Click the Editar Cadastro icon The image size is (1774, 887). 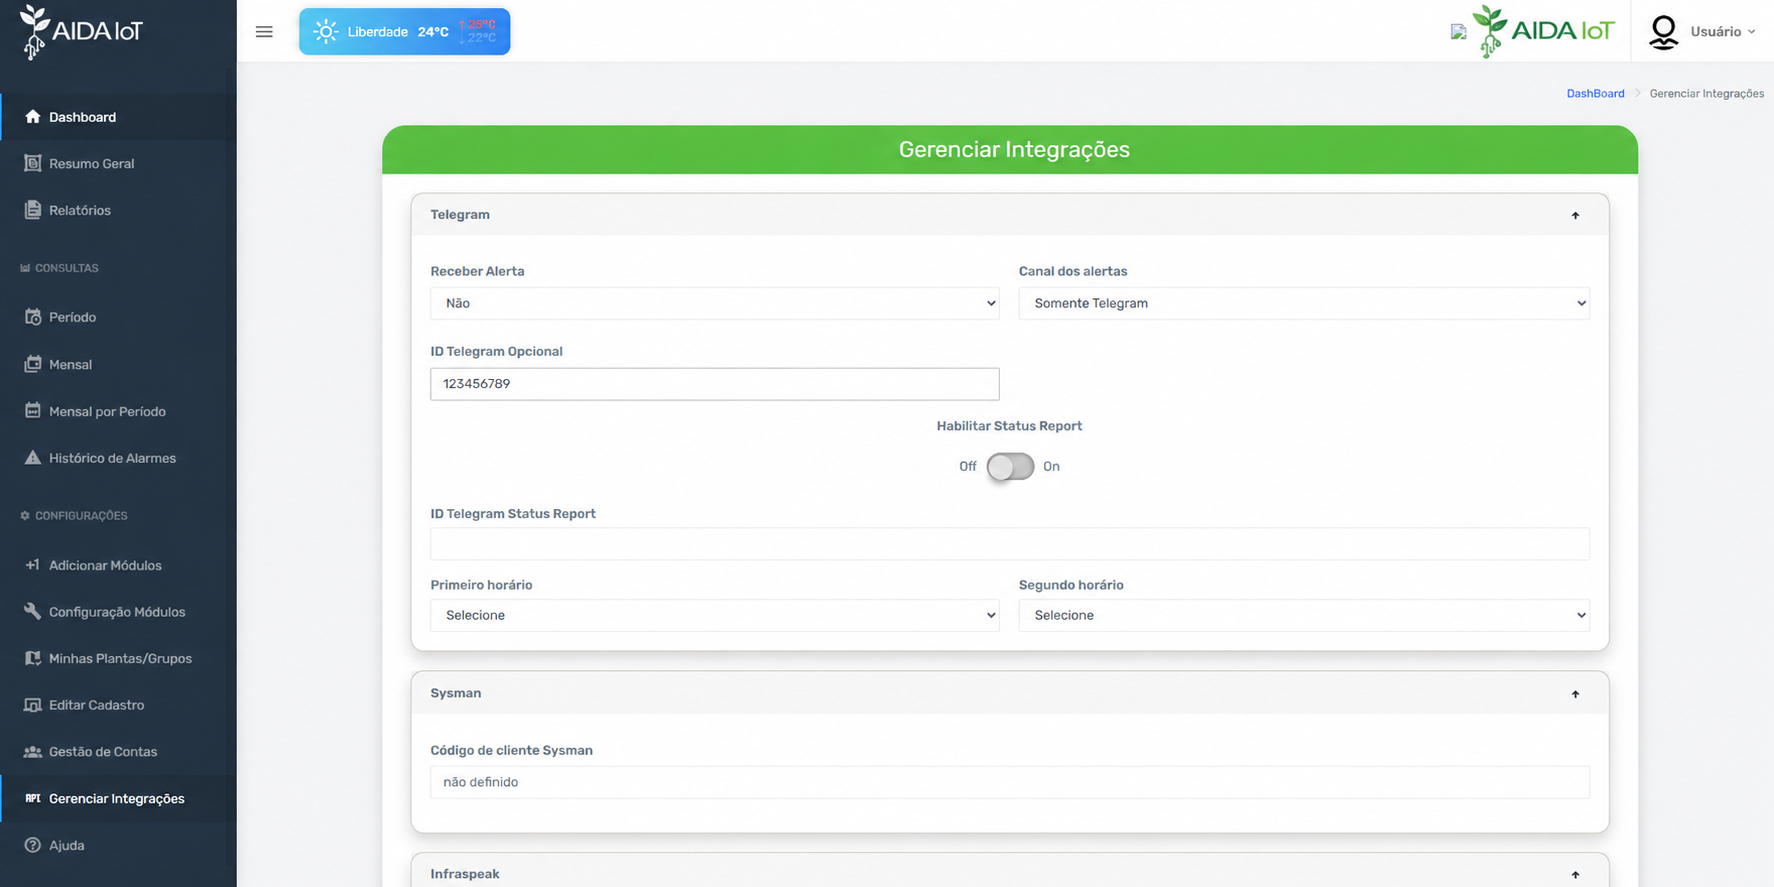(33, 705)
